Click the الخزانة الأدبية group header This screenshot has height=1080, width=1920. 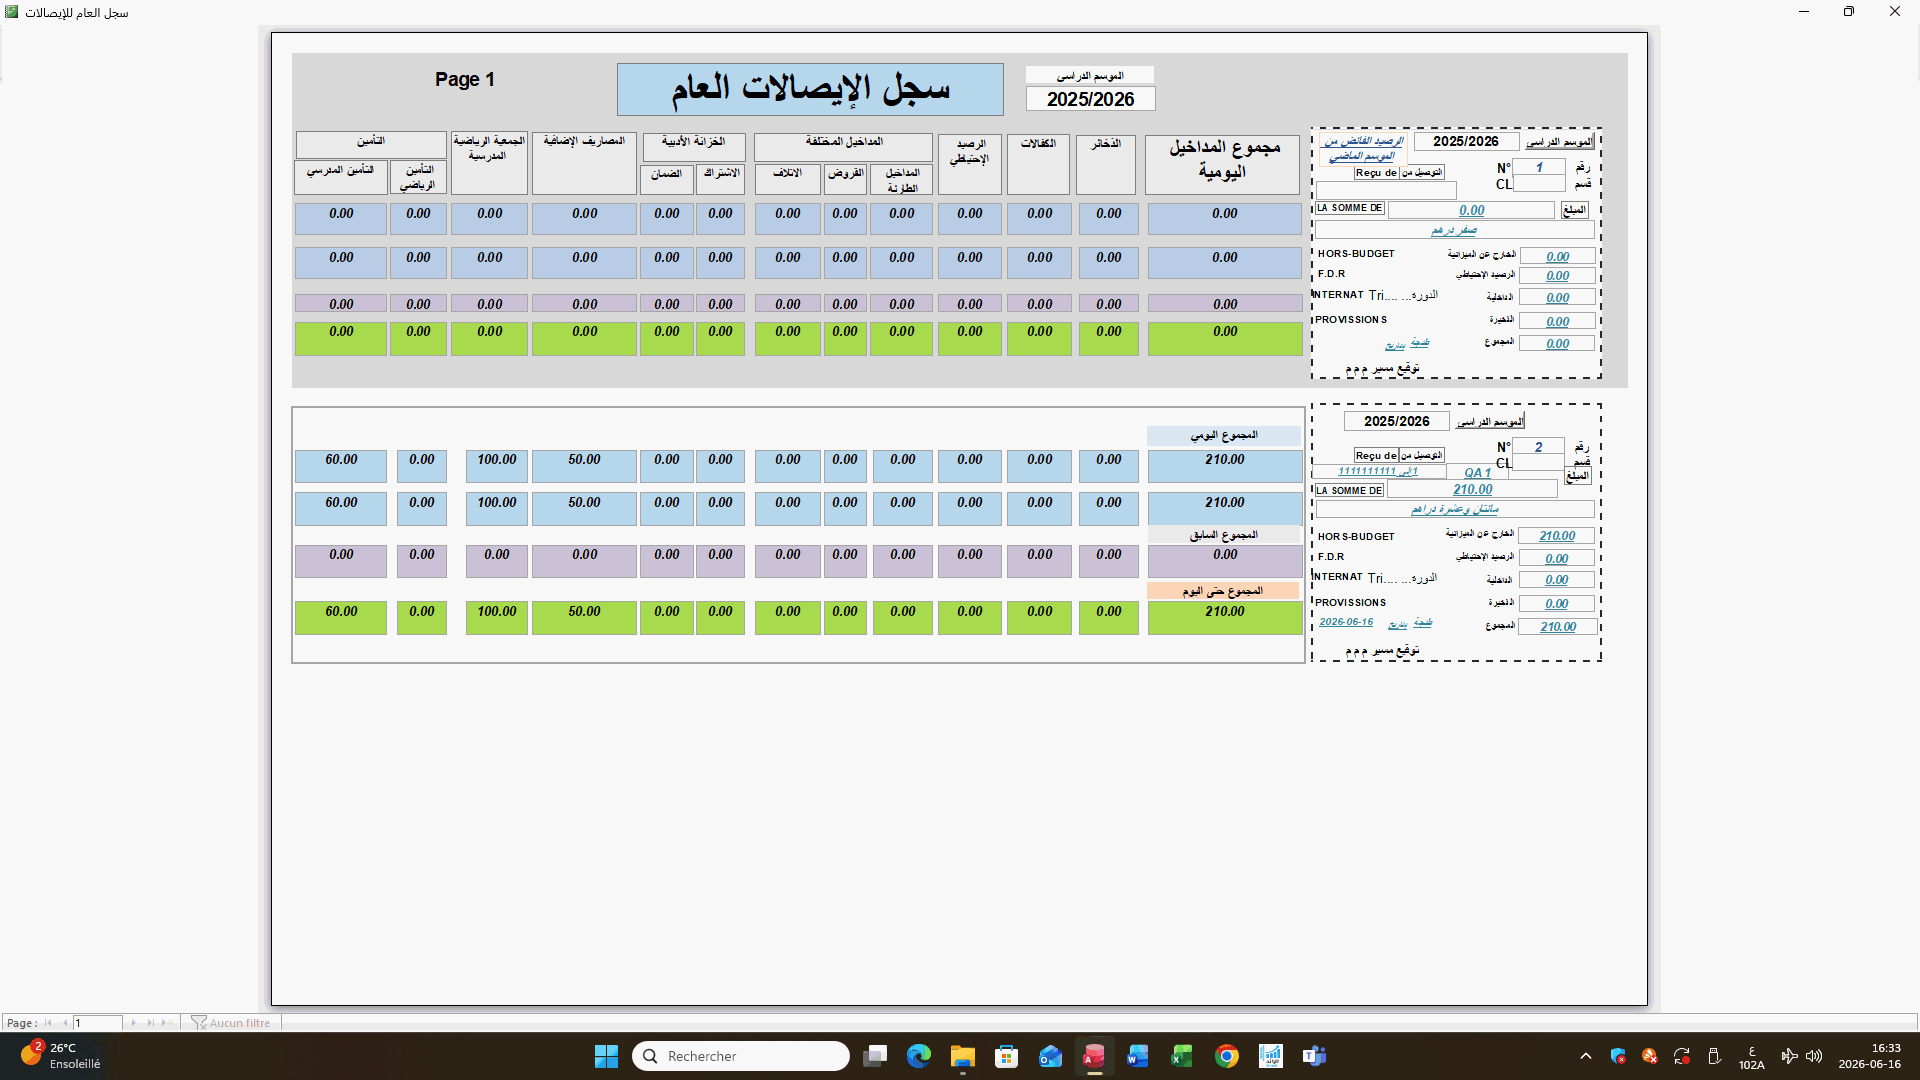(693, 147)
